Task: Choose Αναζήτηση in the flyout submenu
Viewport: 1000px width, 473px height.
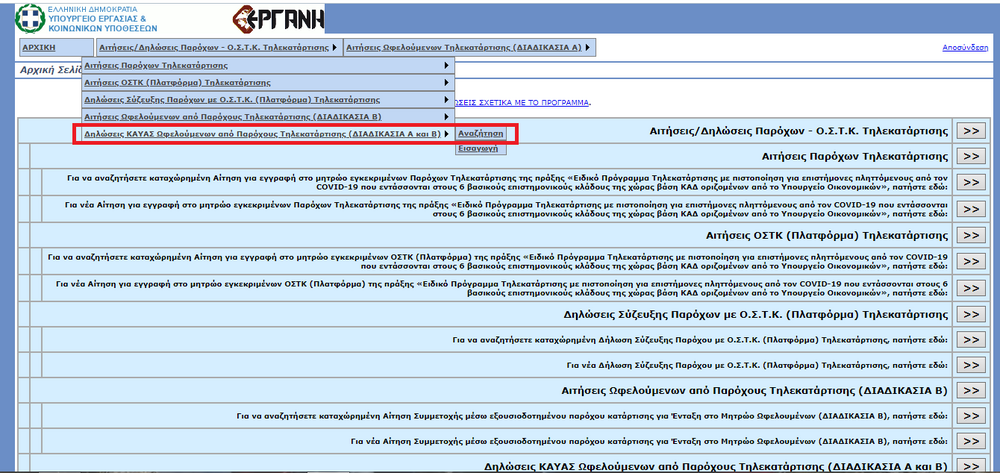Action: click(481, 133)
